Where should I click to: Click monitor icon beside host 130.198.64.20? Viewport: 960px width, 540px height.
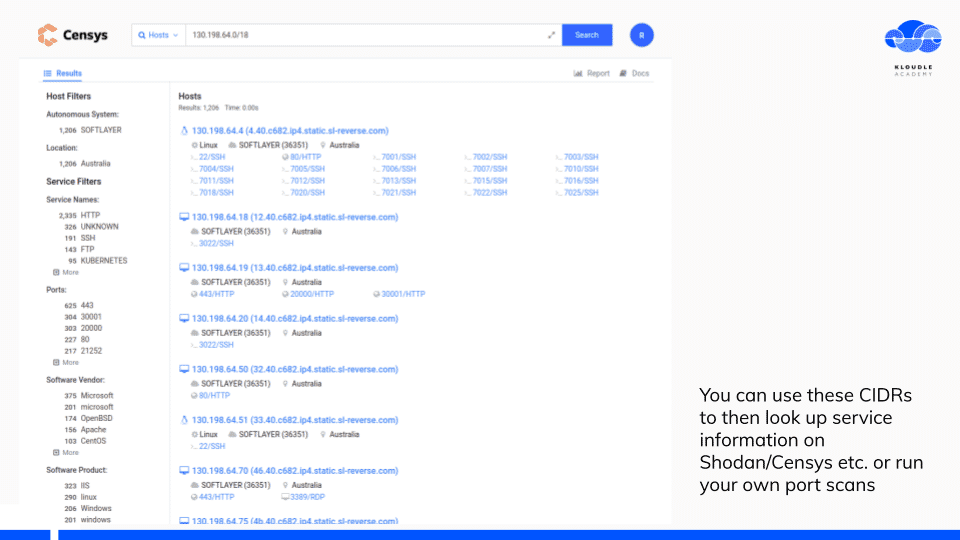click(184, 318)
